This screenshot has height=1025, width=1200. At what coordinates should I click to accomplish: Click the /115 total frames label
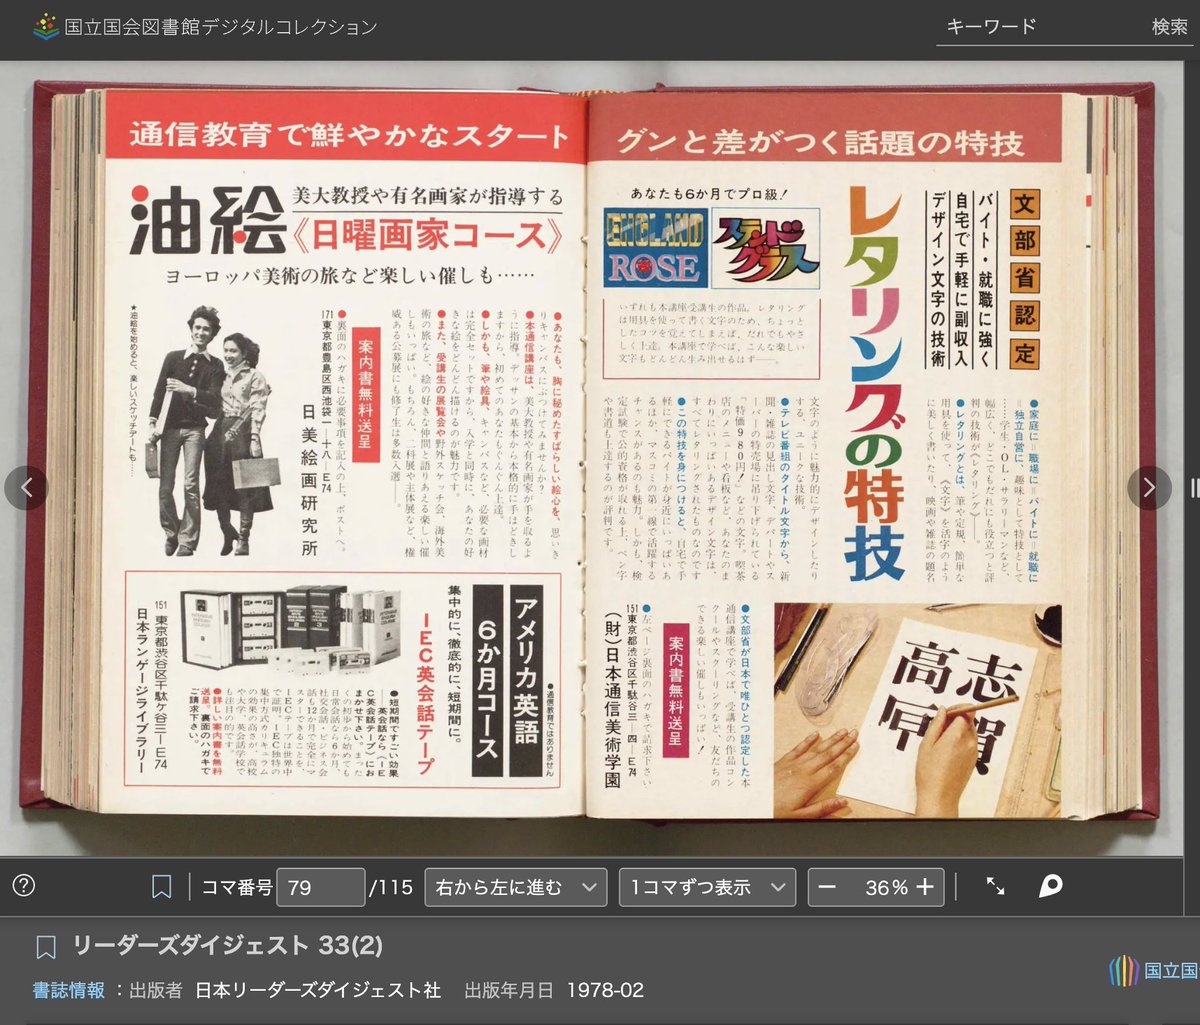click(391, 887)
